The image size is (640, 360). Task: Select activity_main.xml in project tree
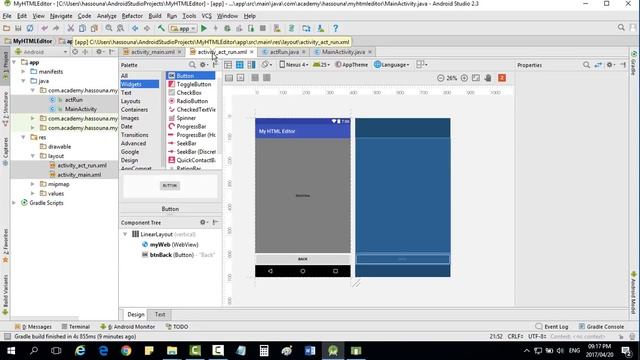(79, 175)
